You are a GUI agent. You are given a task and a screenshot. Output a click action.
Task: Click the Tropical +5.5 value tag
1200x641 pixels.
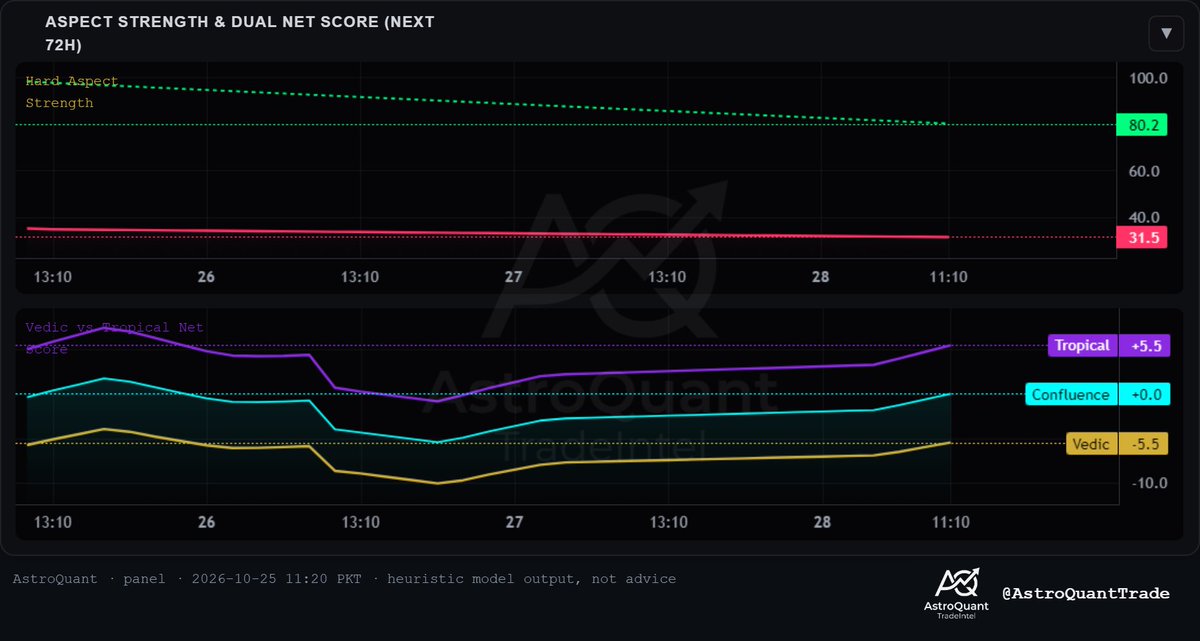[x=1144, y=346]
